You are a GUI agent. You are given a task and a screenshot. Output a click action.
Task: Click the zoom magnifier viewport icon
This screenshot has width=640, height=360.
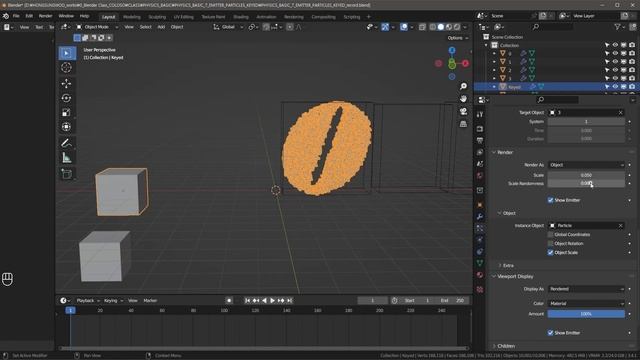pos(463,86)
